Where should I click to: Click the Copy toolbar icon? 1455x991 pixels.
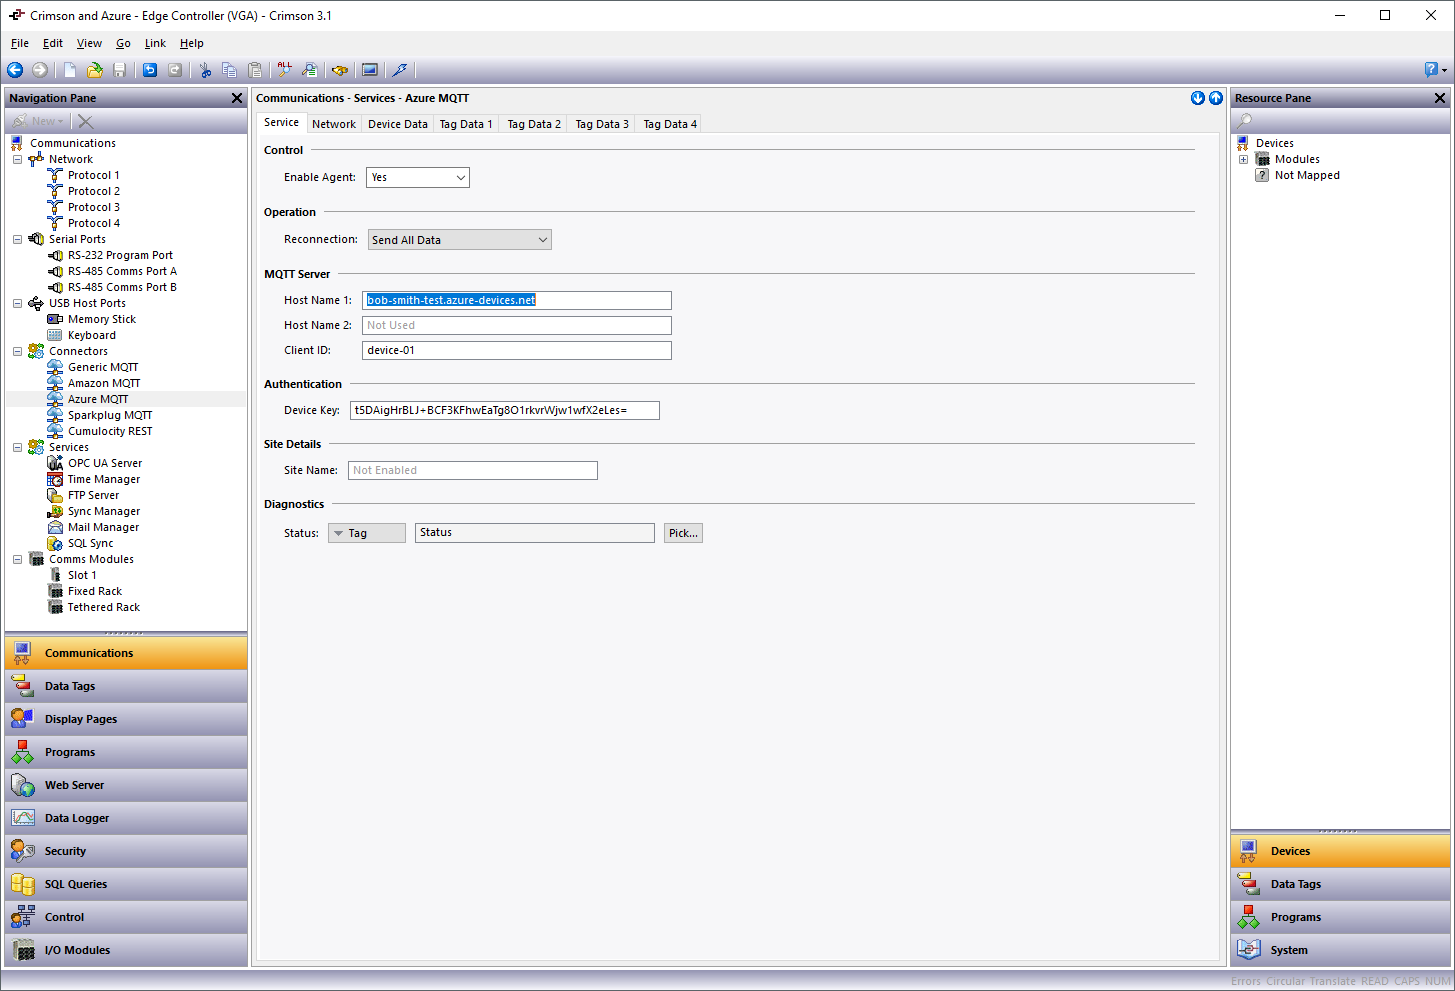click(230, 70)
